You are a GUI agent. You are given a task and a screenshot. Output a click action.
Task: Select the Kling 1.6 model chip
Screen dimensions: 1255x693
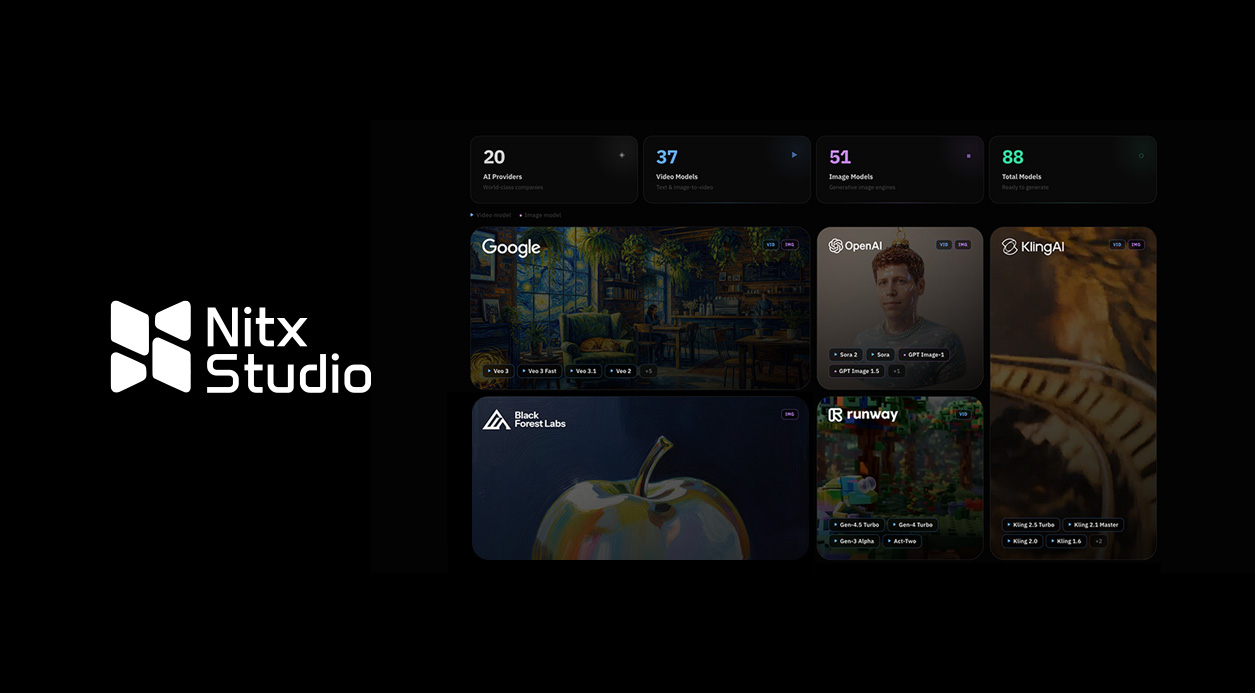1066,541
